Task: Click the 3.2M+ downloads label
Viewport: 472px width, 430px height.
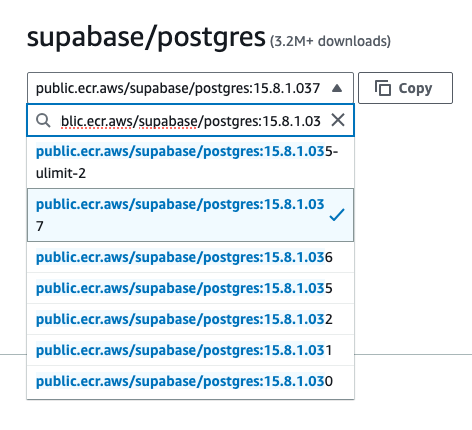Action: (x=330, y=41)
